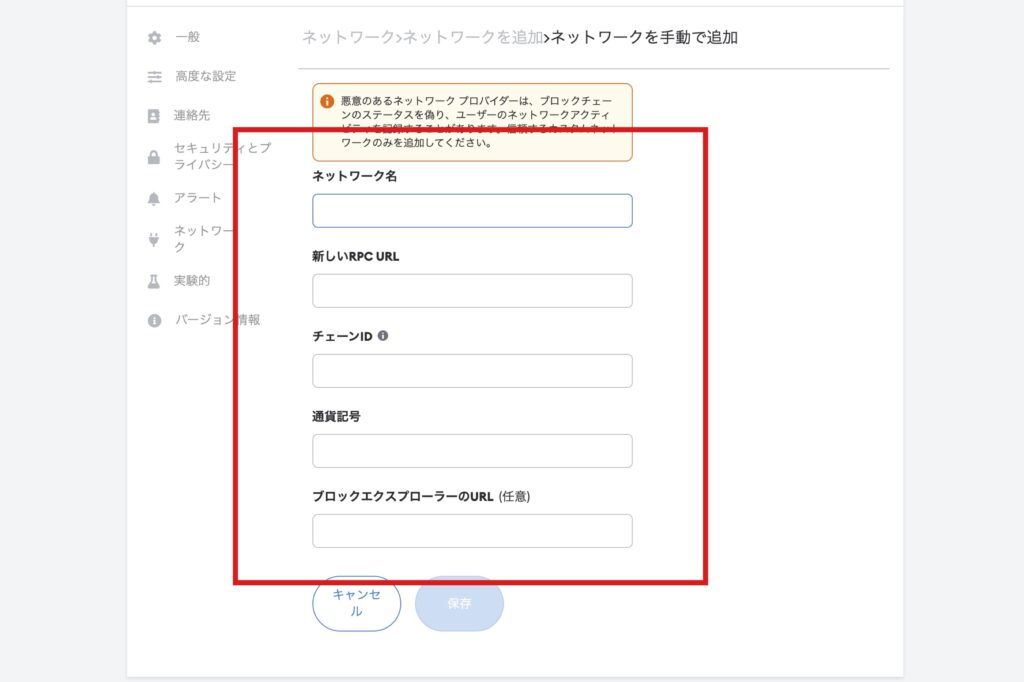Go to the 連絡先 section
The width and height of the screenshot is (1024, 682).
pos(191,116)
